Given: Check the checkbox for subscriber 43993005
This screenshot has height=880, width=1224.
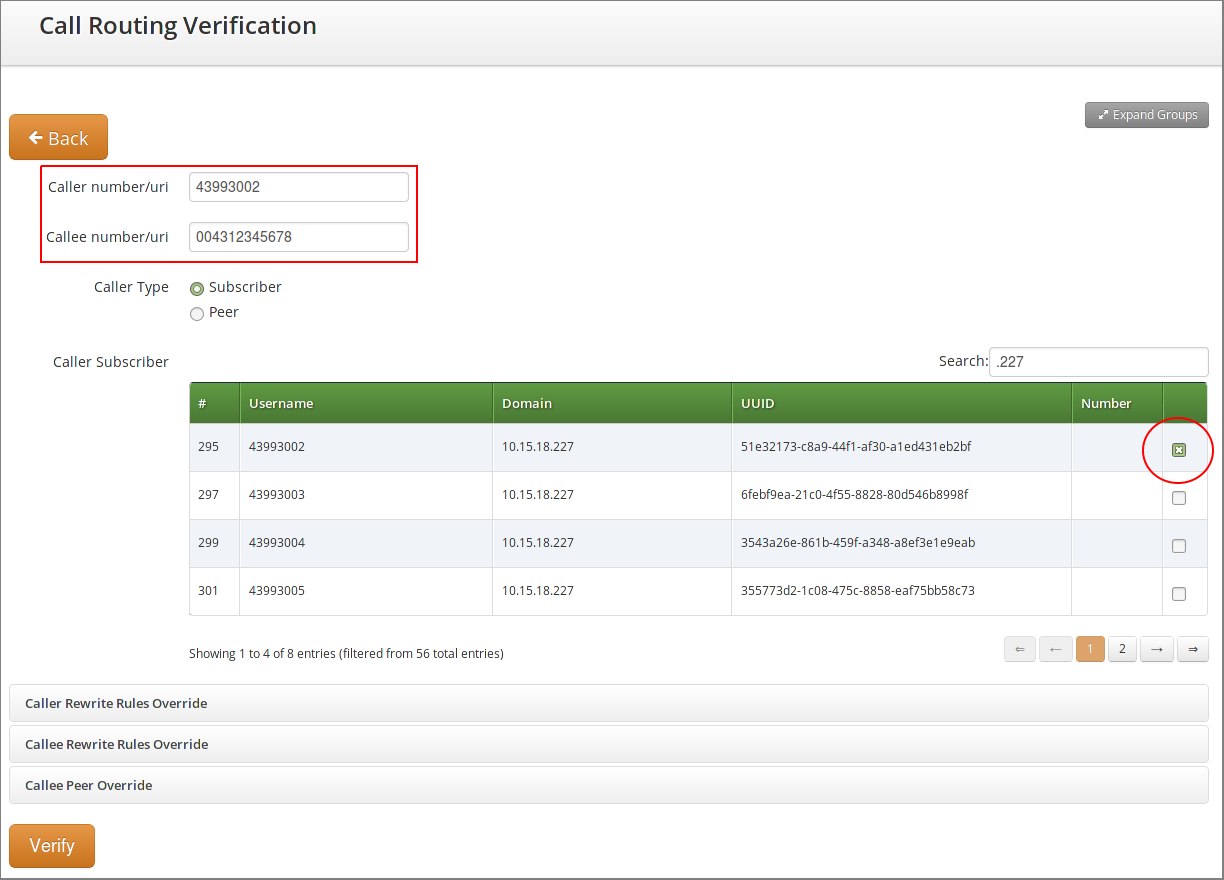Looking at the screenshot, I should pos(1178,593).
